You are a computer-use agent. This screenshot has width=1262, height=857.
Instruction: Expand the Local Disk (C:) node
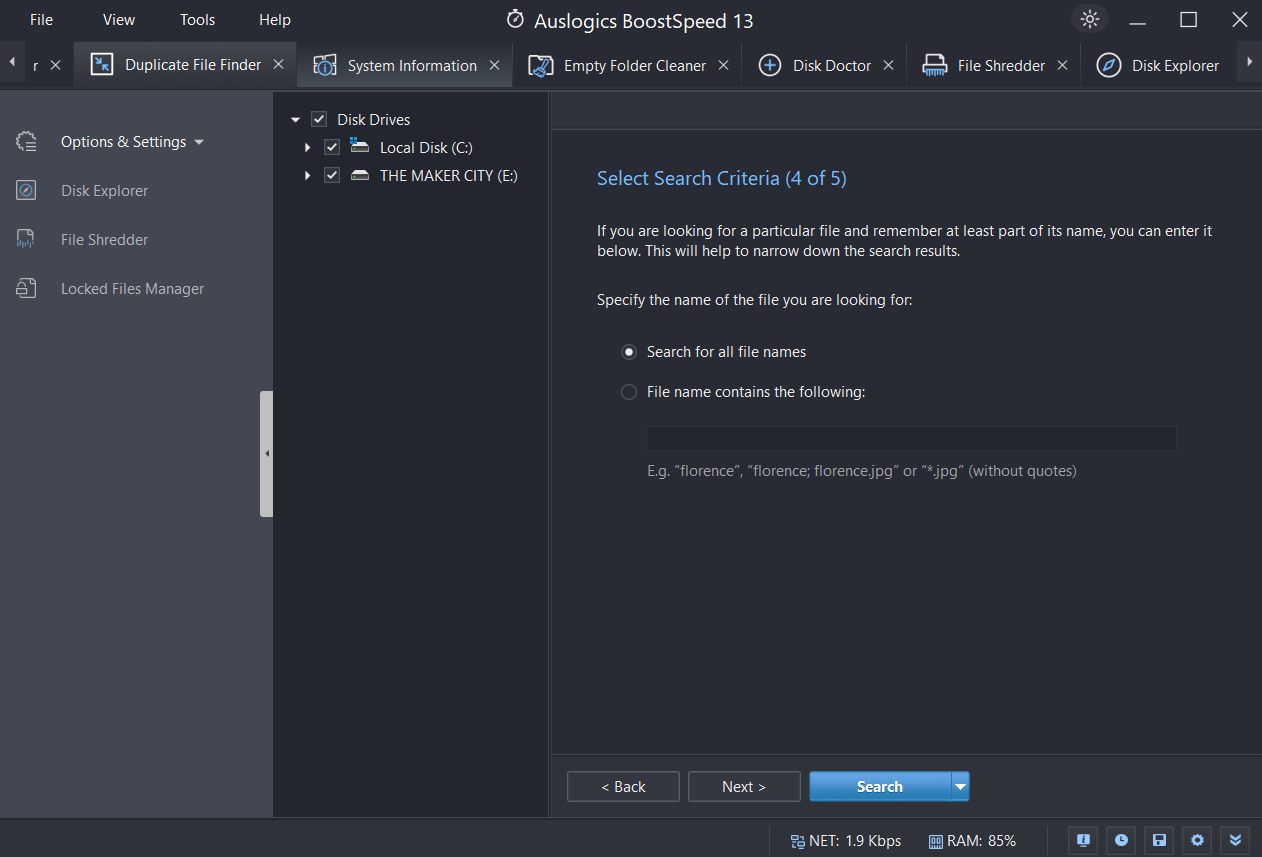(x=308, y=148)
